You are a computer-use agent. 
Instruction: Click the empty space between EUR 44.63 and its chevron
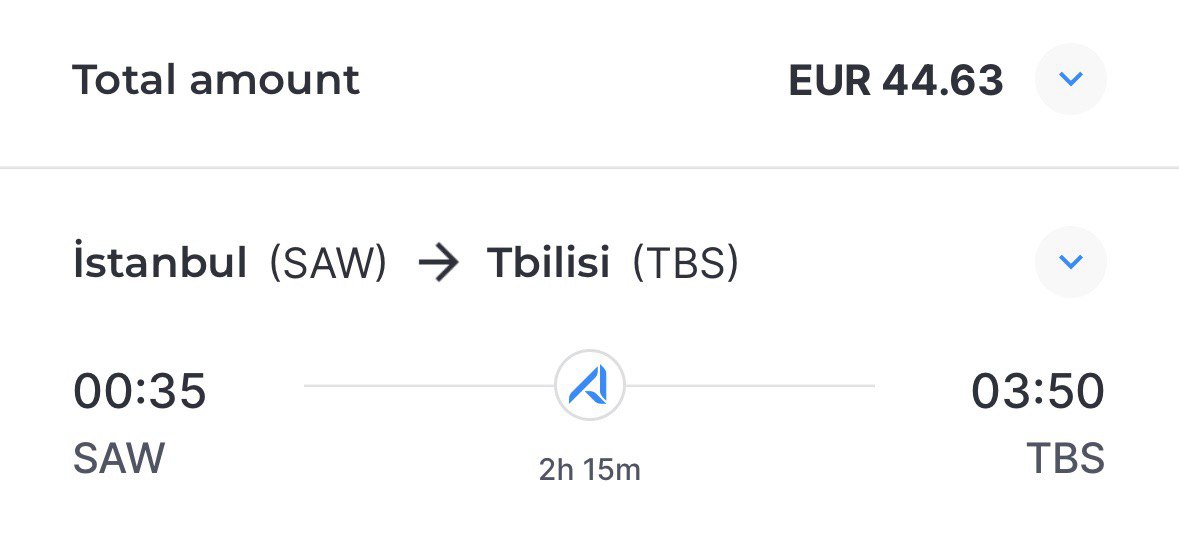point(1020,80)
